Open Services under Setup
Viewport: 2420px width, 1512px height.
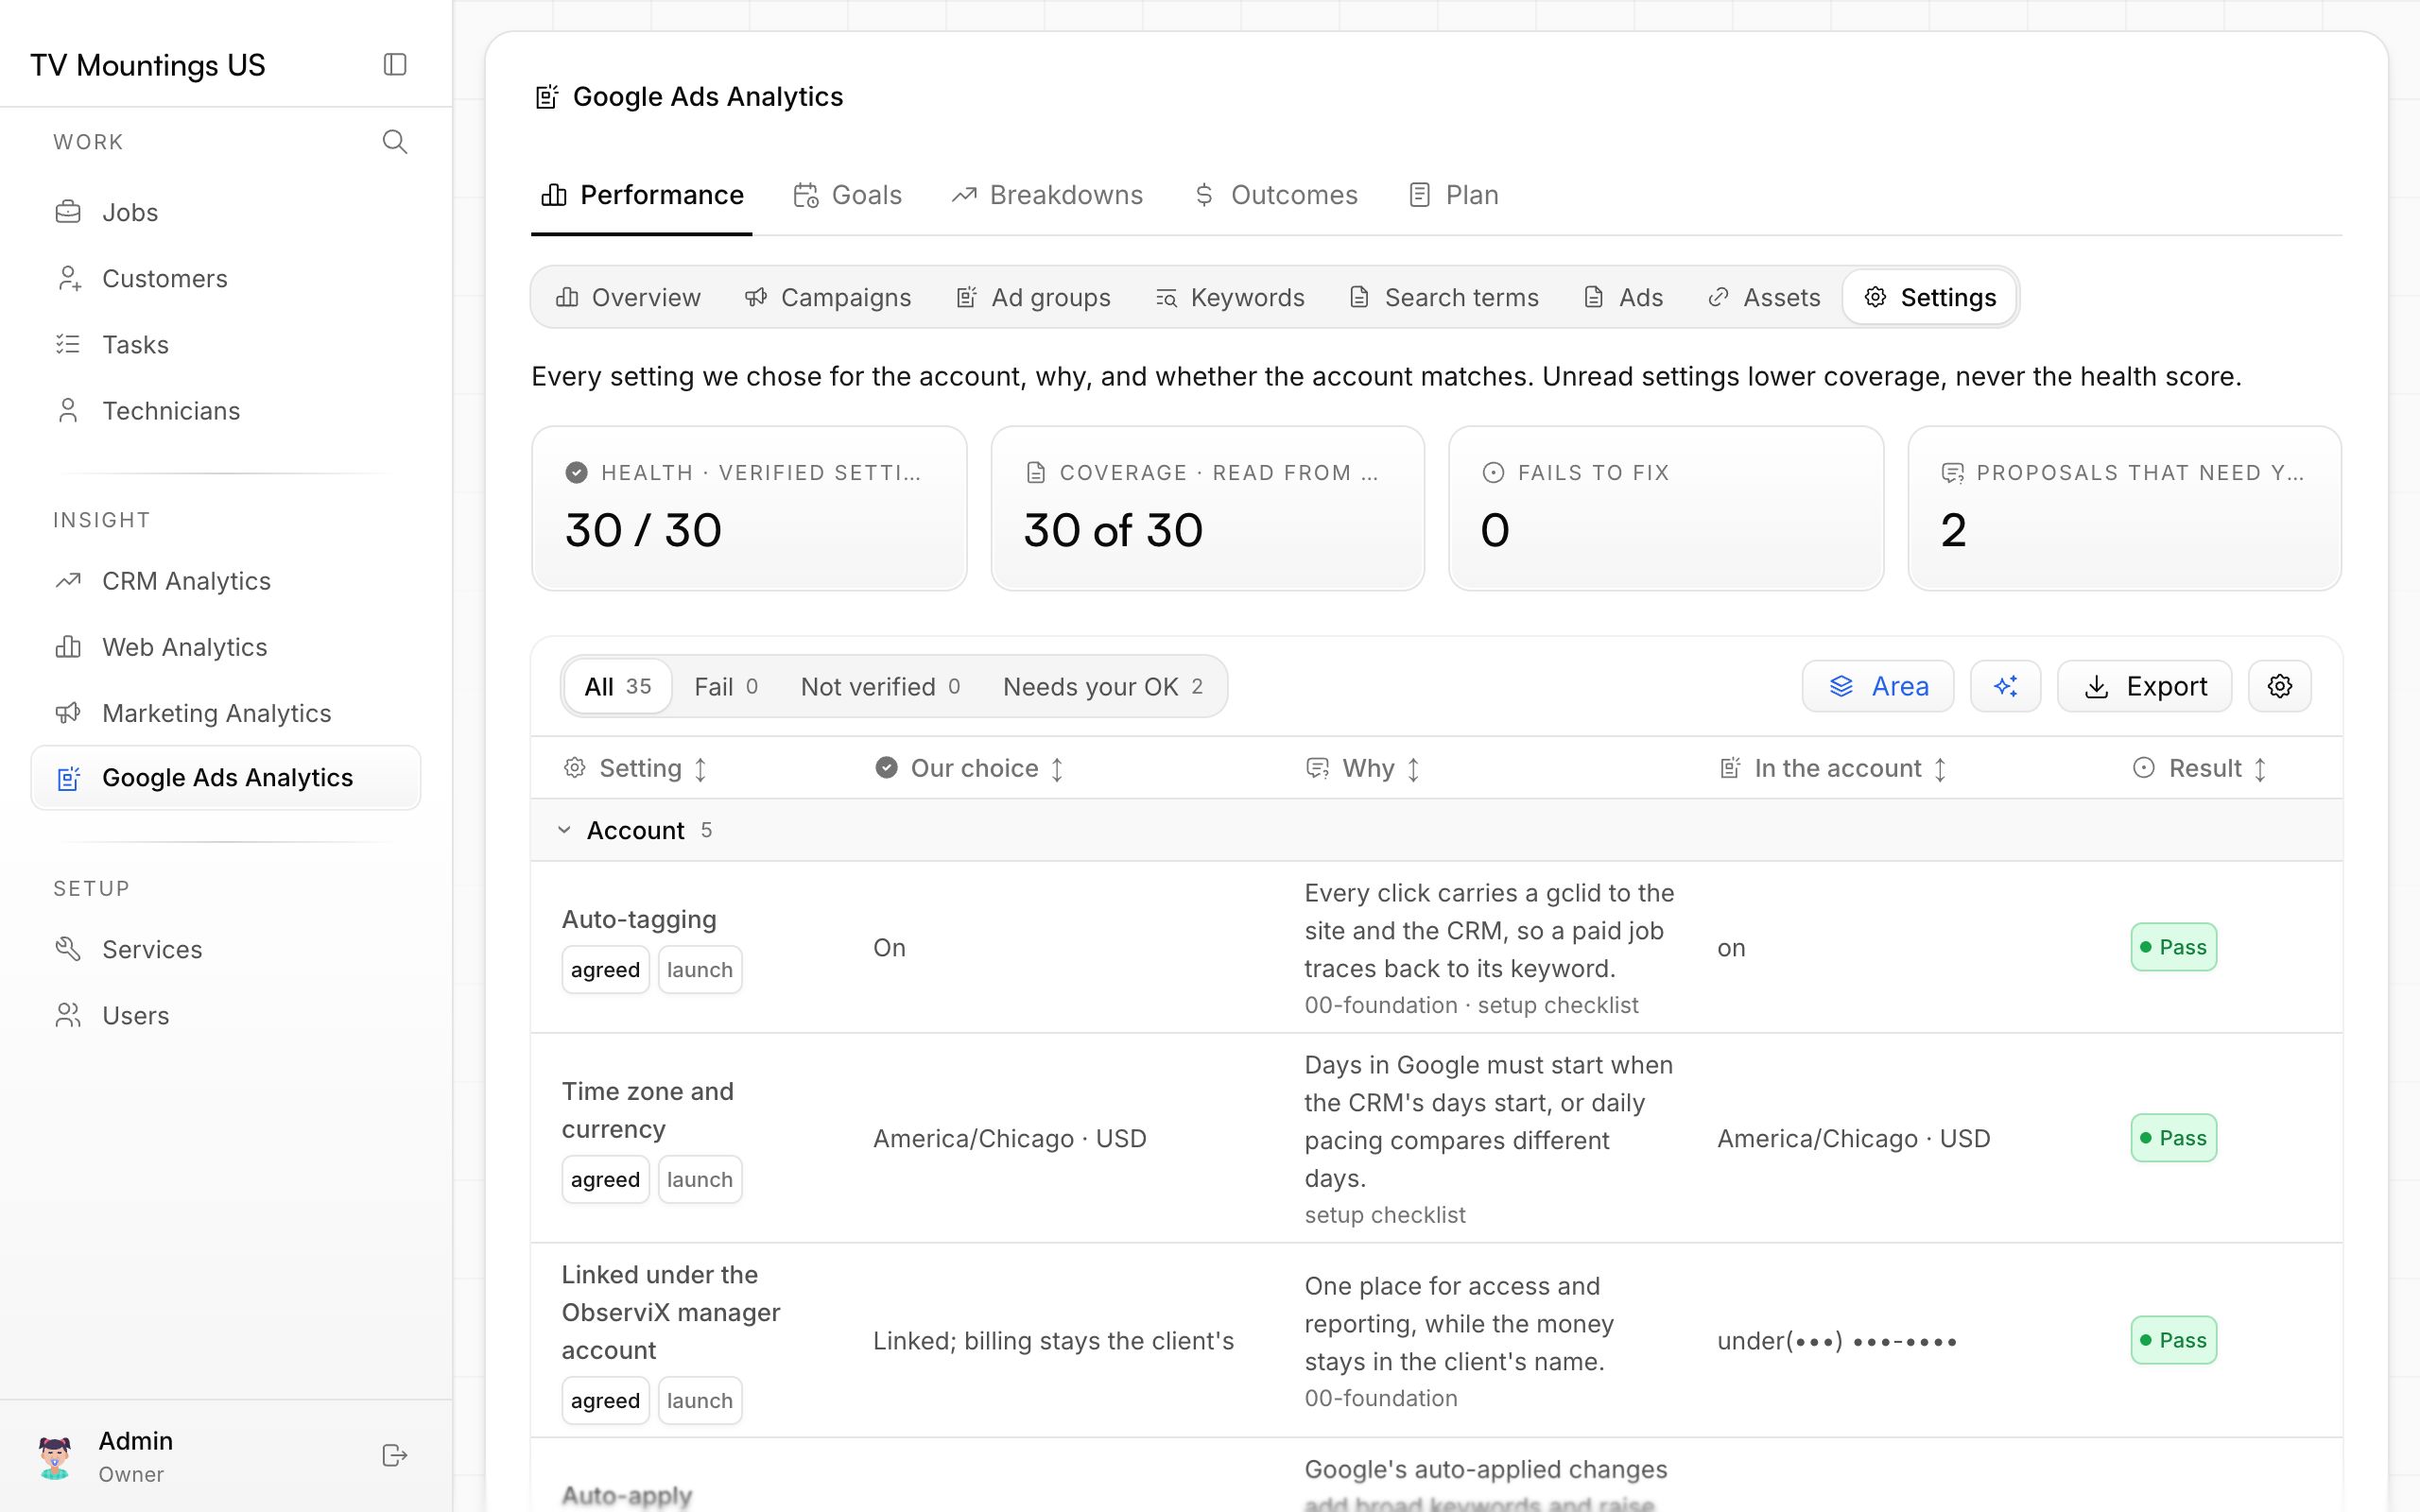tap(226, 949)
